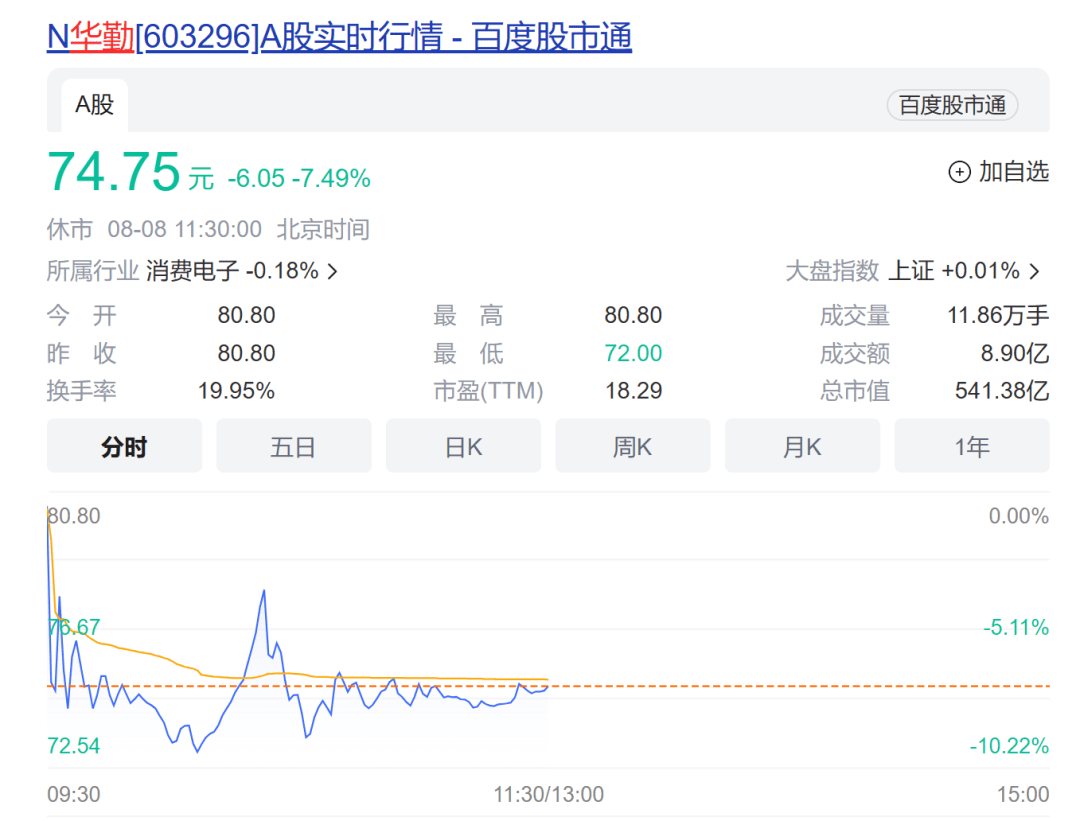Switch to the 分时 chart view
The image size is (1080, 821).
(124, 446)
